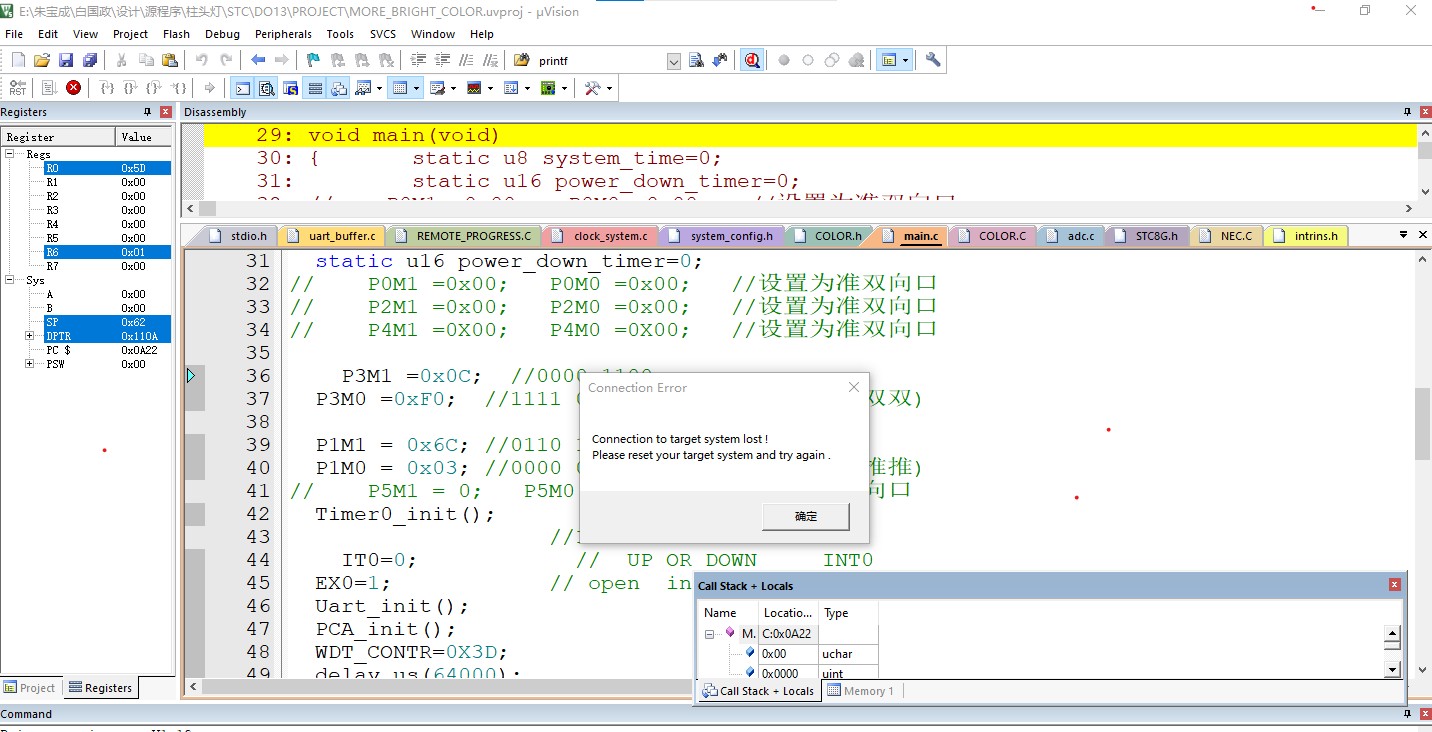Pin the Registers panel with pushpin icon

(148, 112)
